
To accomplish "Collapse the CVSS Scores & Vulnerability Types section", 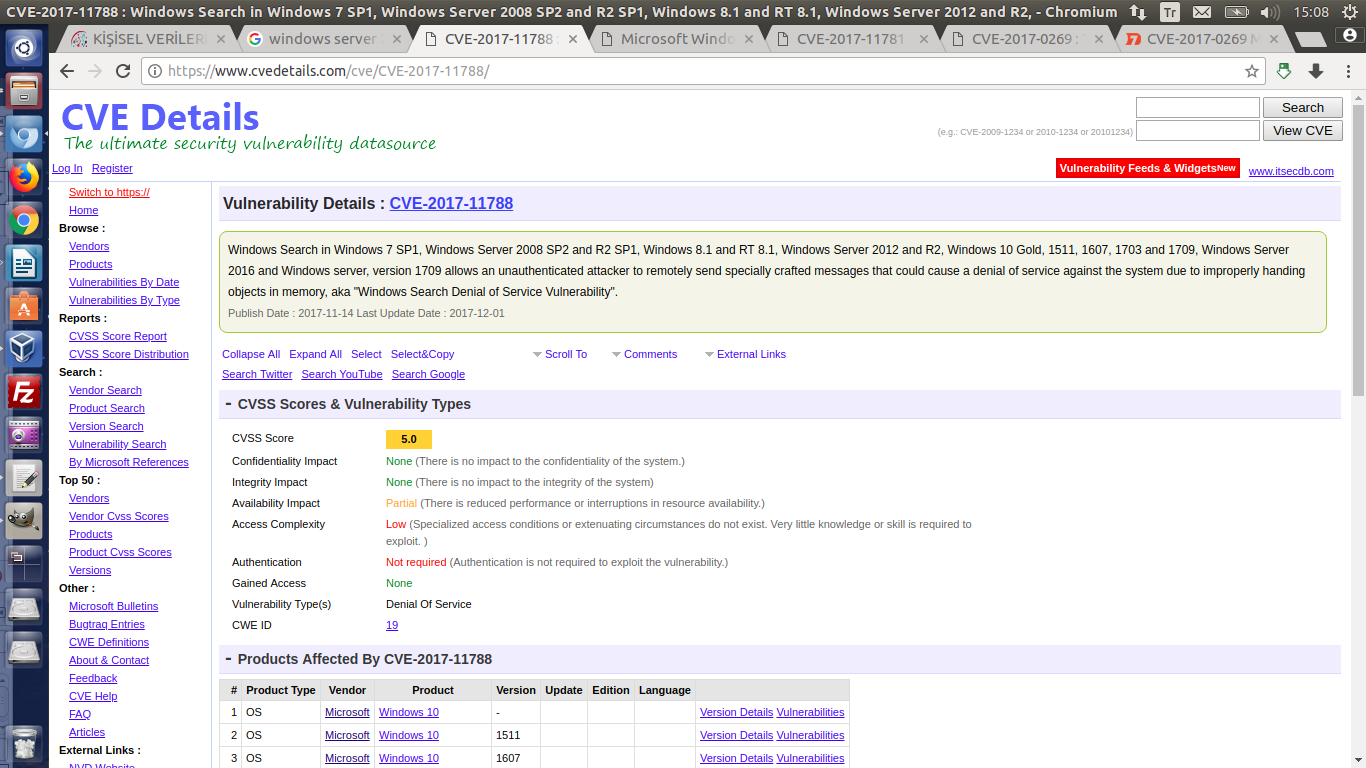I will coord(228,404).
